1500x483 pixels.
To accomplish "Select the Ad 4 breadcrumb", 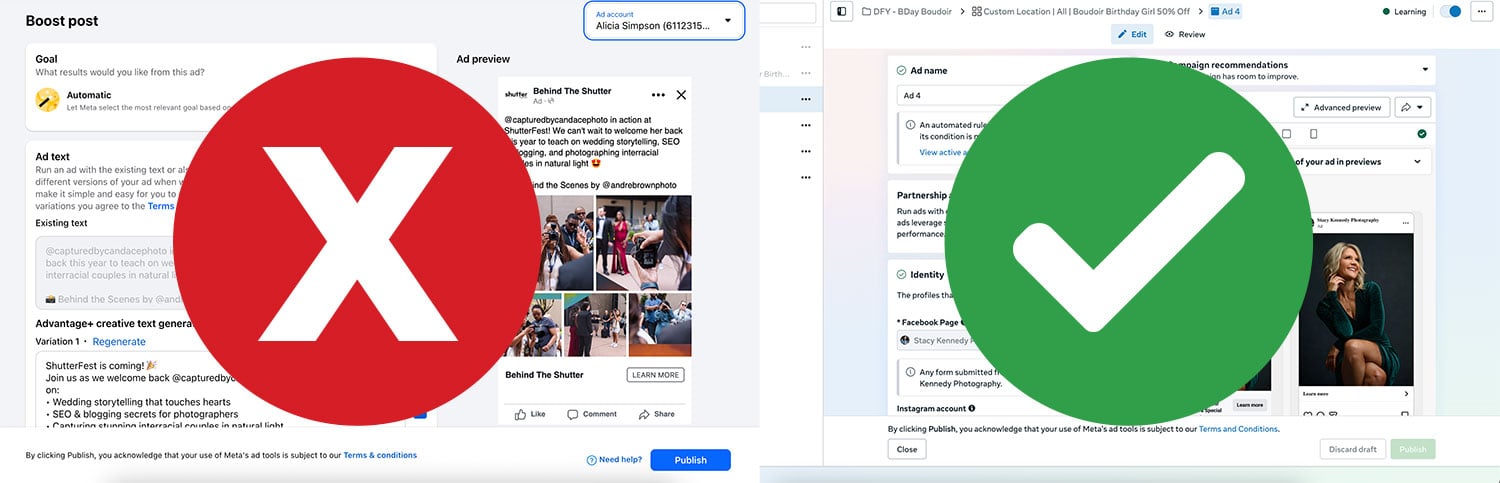I will [x=1225, y=11].
